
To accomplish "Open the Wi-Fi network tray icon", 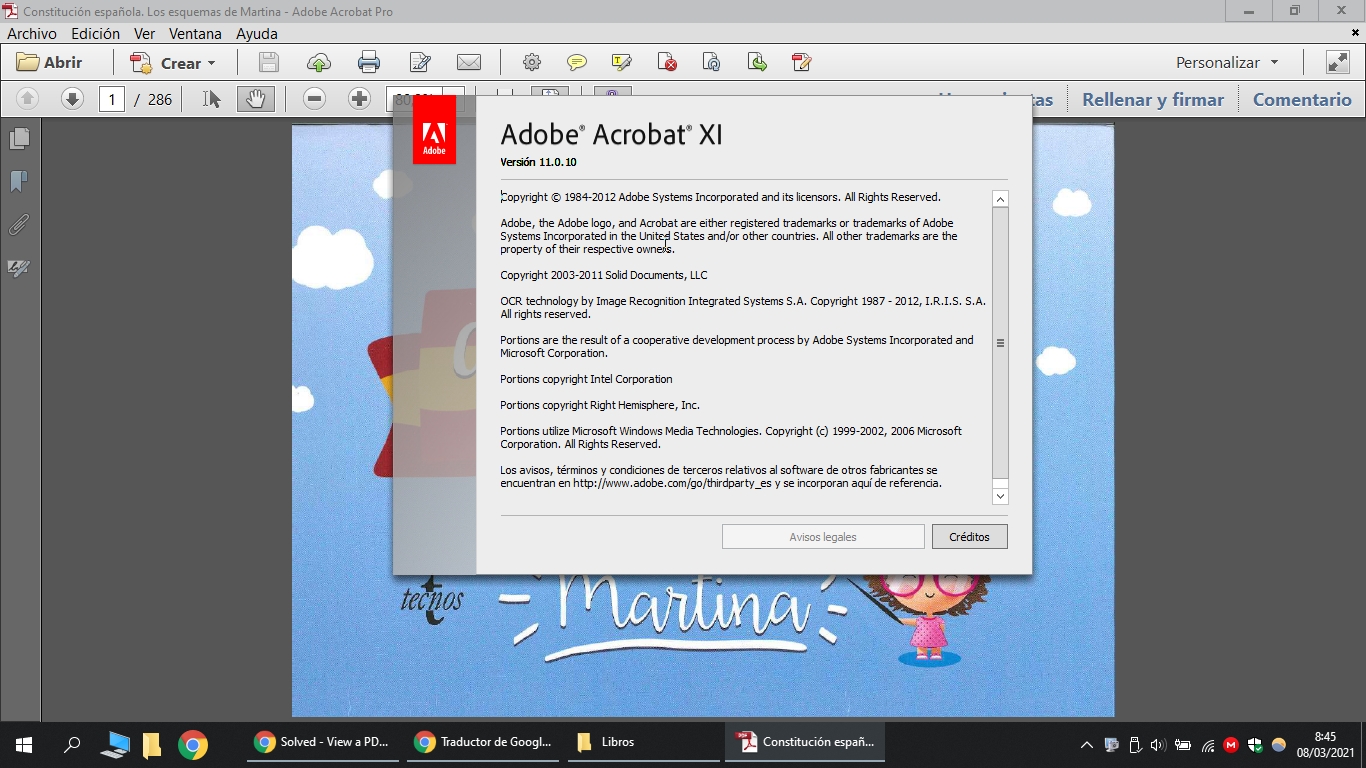I will (x=1208, y=745).
